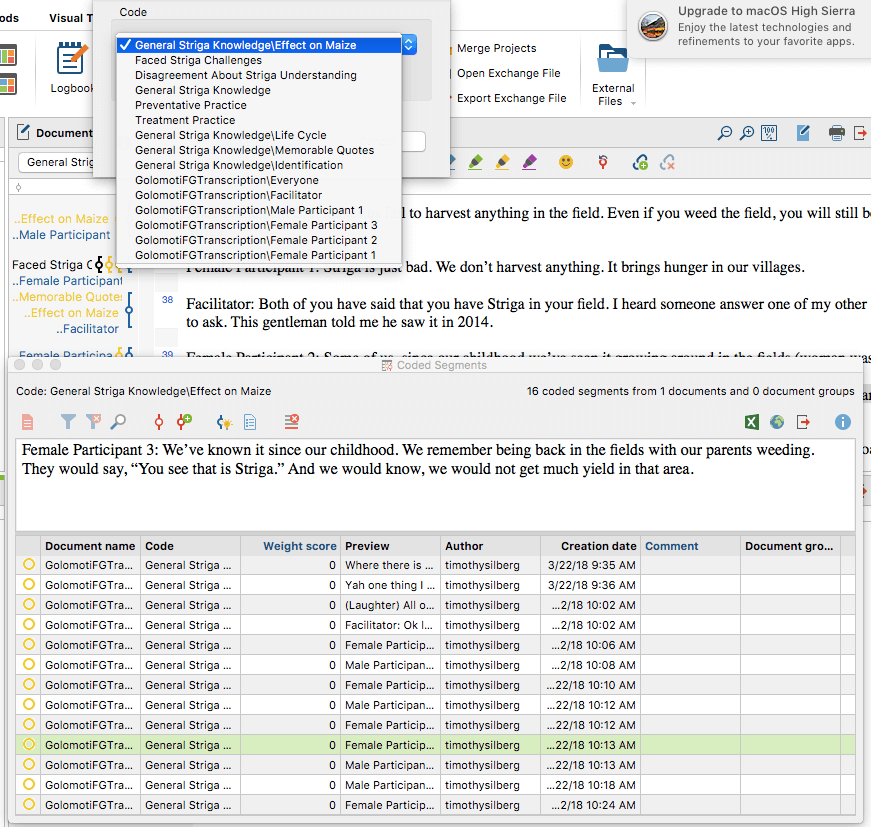Open the filter in Coded Segments
871x827 pixels.
pos(68,422)
